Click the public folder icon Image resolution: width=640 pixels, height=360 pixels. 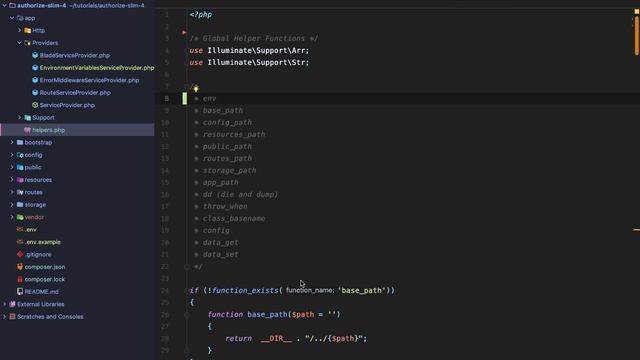(20, 167)
